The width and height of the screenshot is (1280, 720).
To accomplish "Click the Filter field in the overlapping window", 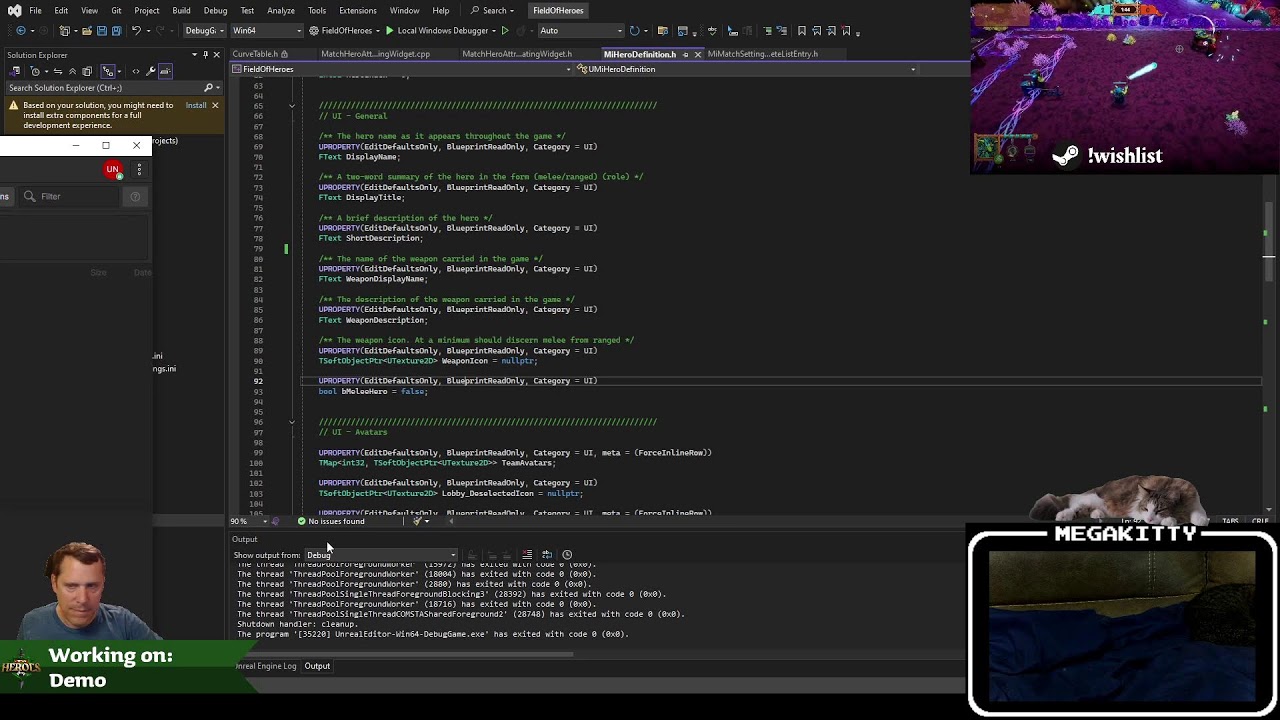I will [x=70, y=196].
